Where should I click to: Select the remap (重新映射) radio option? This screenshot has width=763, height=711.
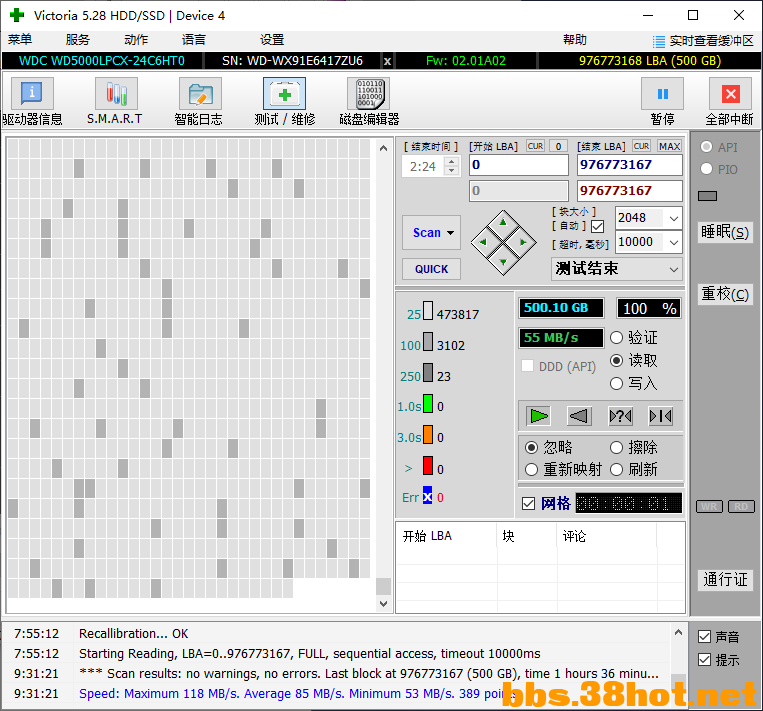click(x=531, y=470)
